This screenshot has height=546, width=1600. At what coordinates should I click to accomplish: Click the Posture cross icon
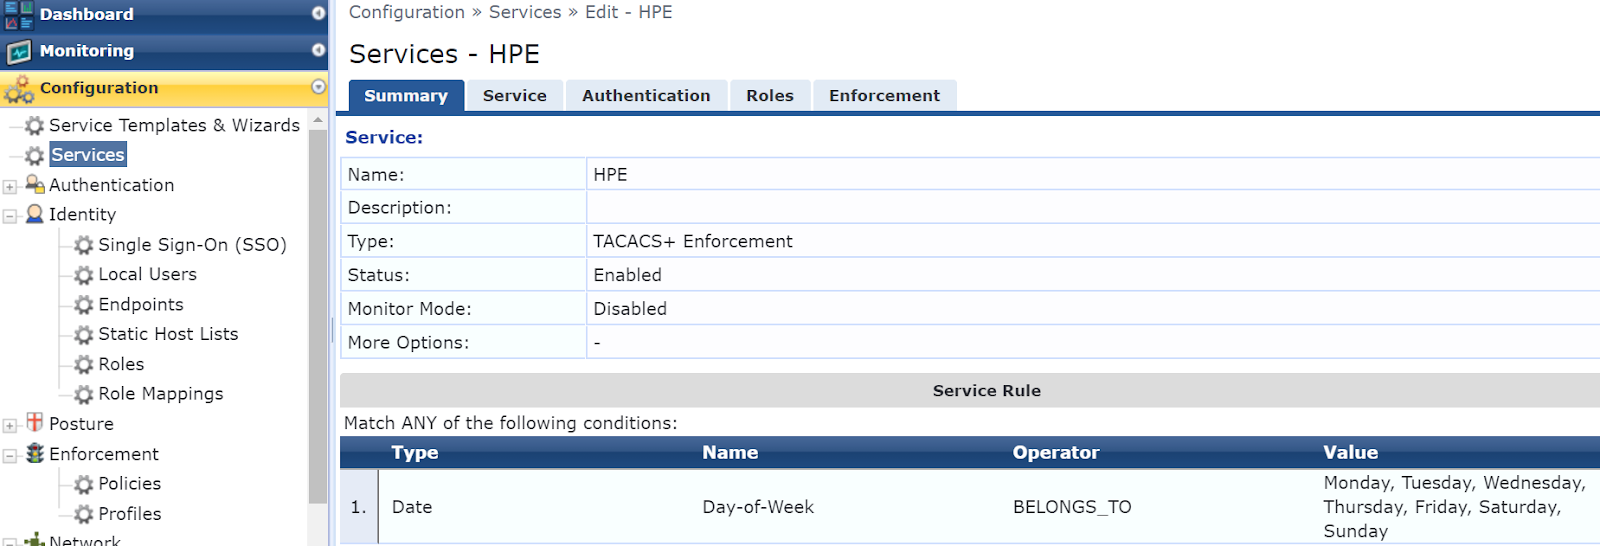[35, 422]
